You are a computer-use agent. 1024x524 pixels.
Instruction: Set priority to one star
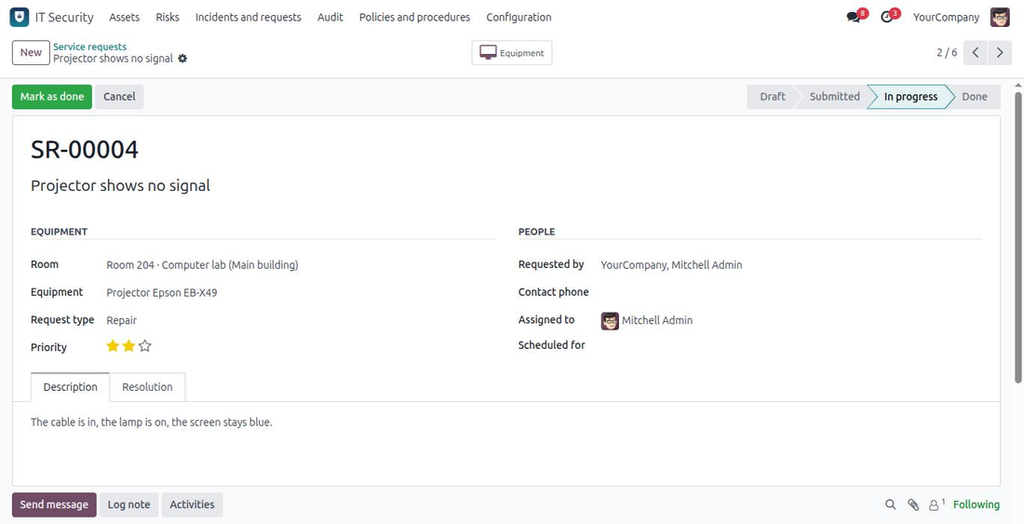(113, 346)
